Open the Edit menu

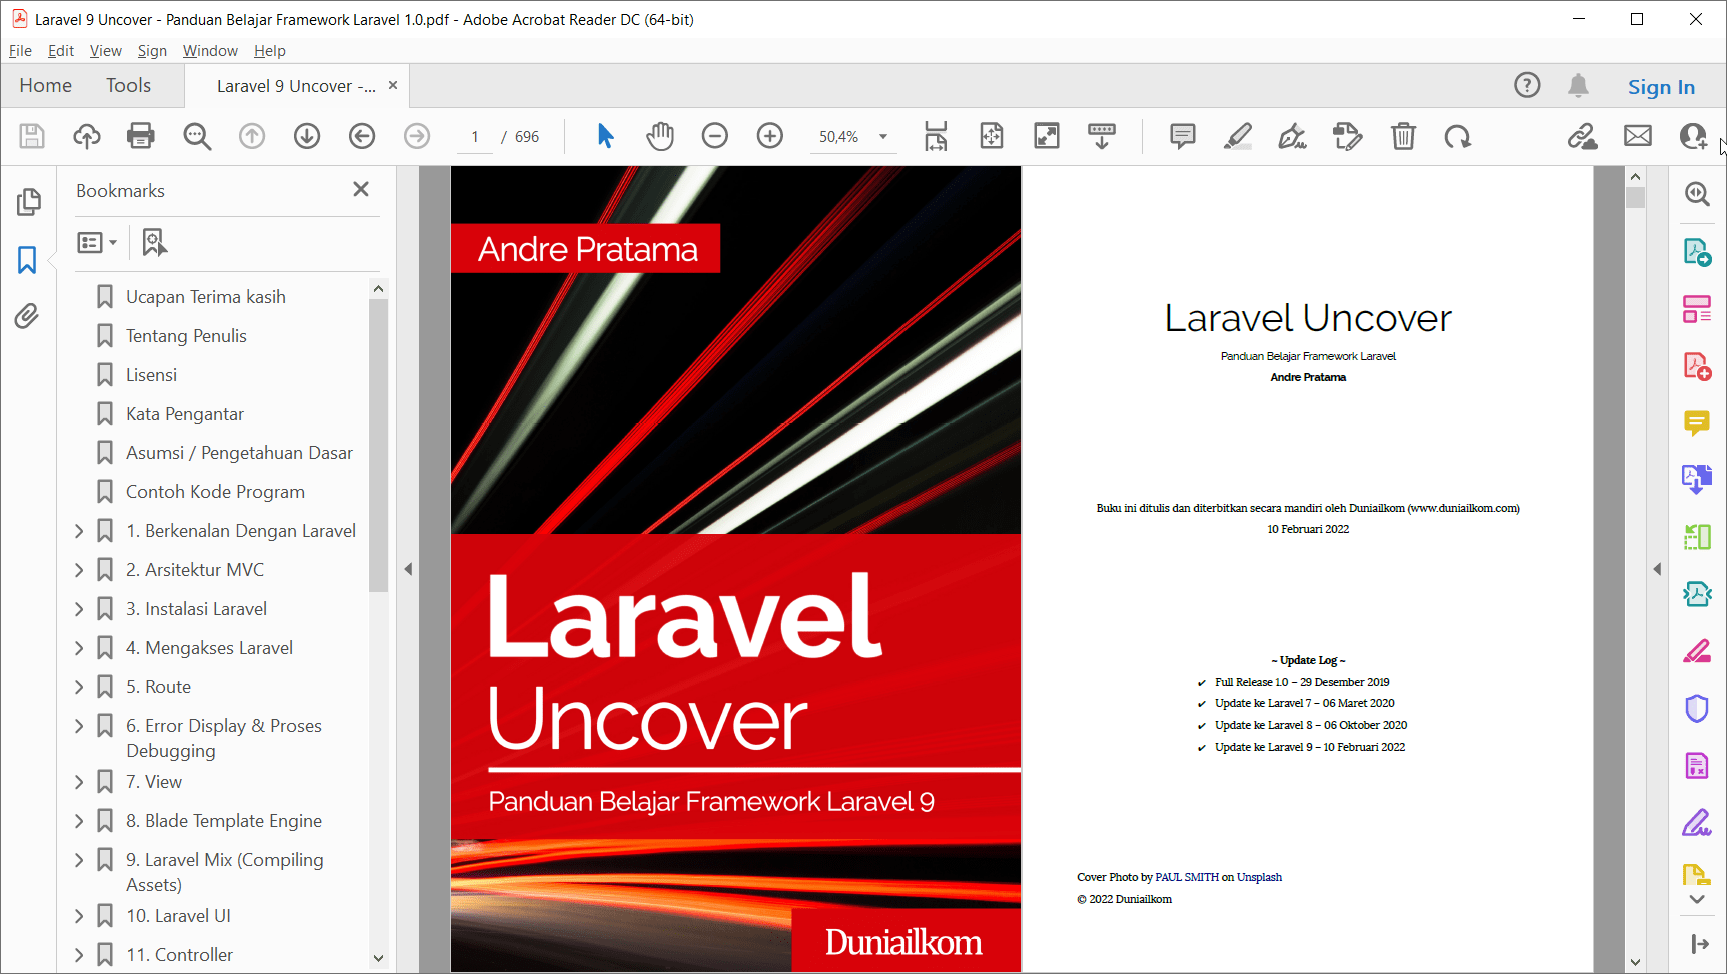[x=61, y=51]
